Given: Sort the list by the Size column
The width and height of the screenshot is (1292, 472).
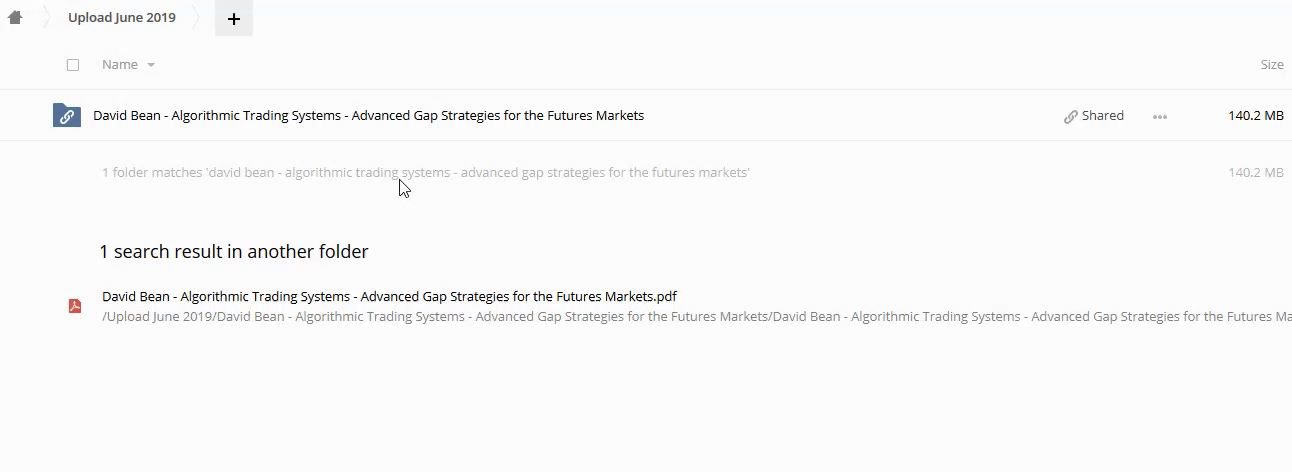Looking at the screenshot, I should [1271, 65].
